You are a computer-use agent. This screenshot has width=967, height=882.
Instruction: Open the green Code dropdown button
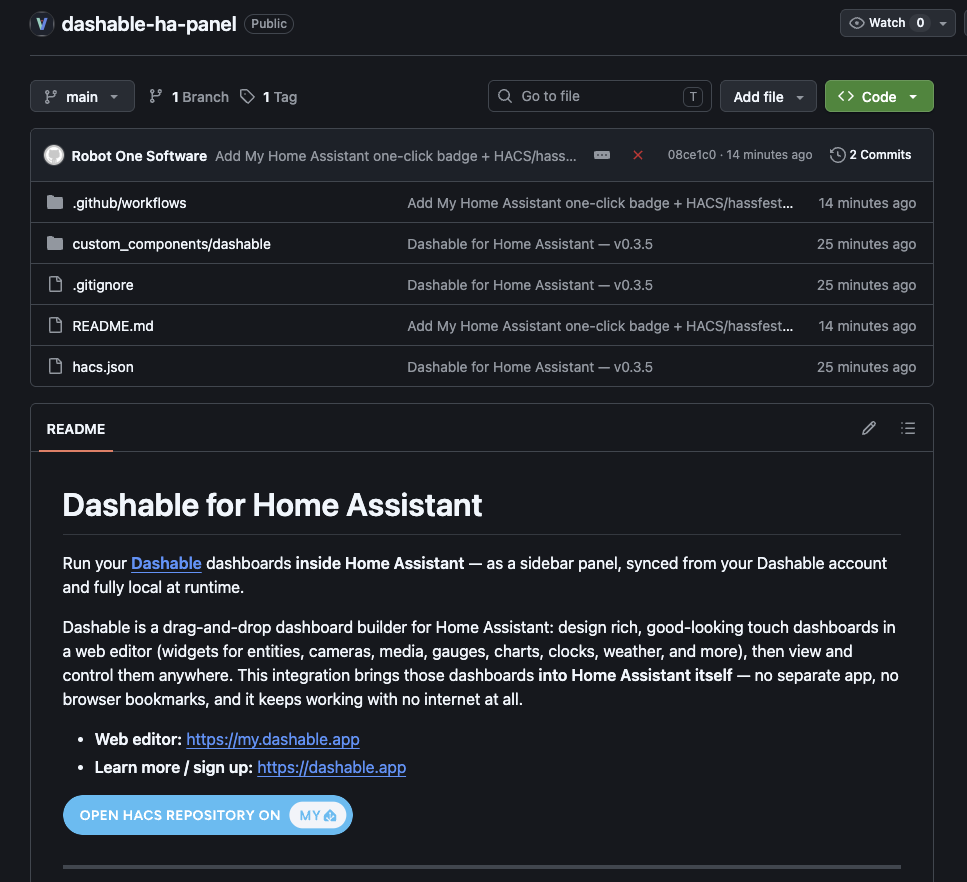[879, 97]
